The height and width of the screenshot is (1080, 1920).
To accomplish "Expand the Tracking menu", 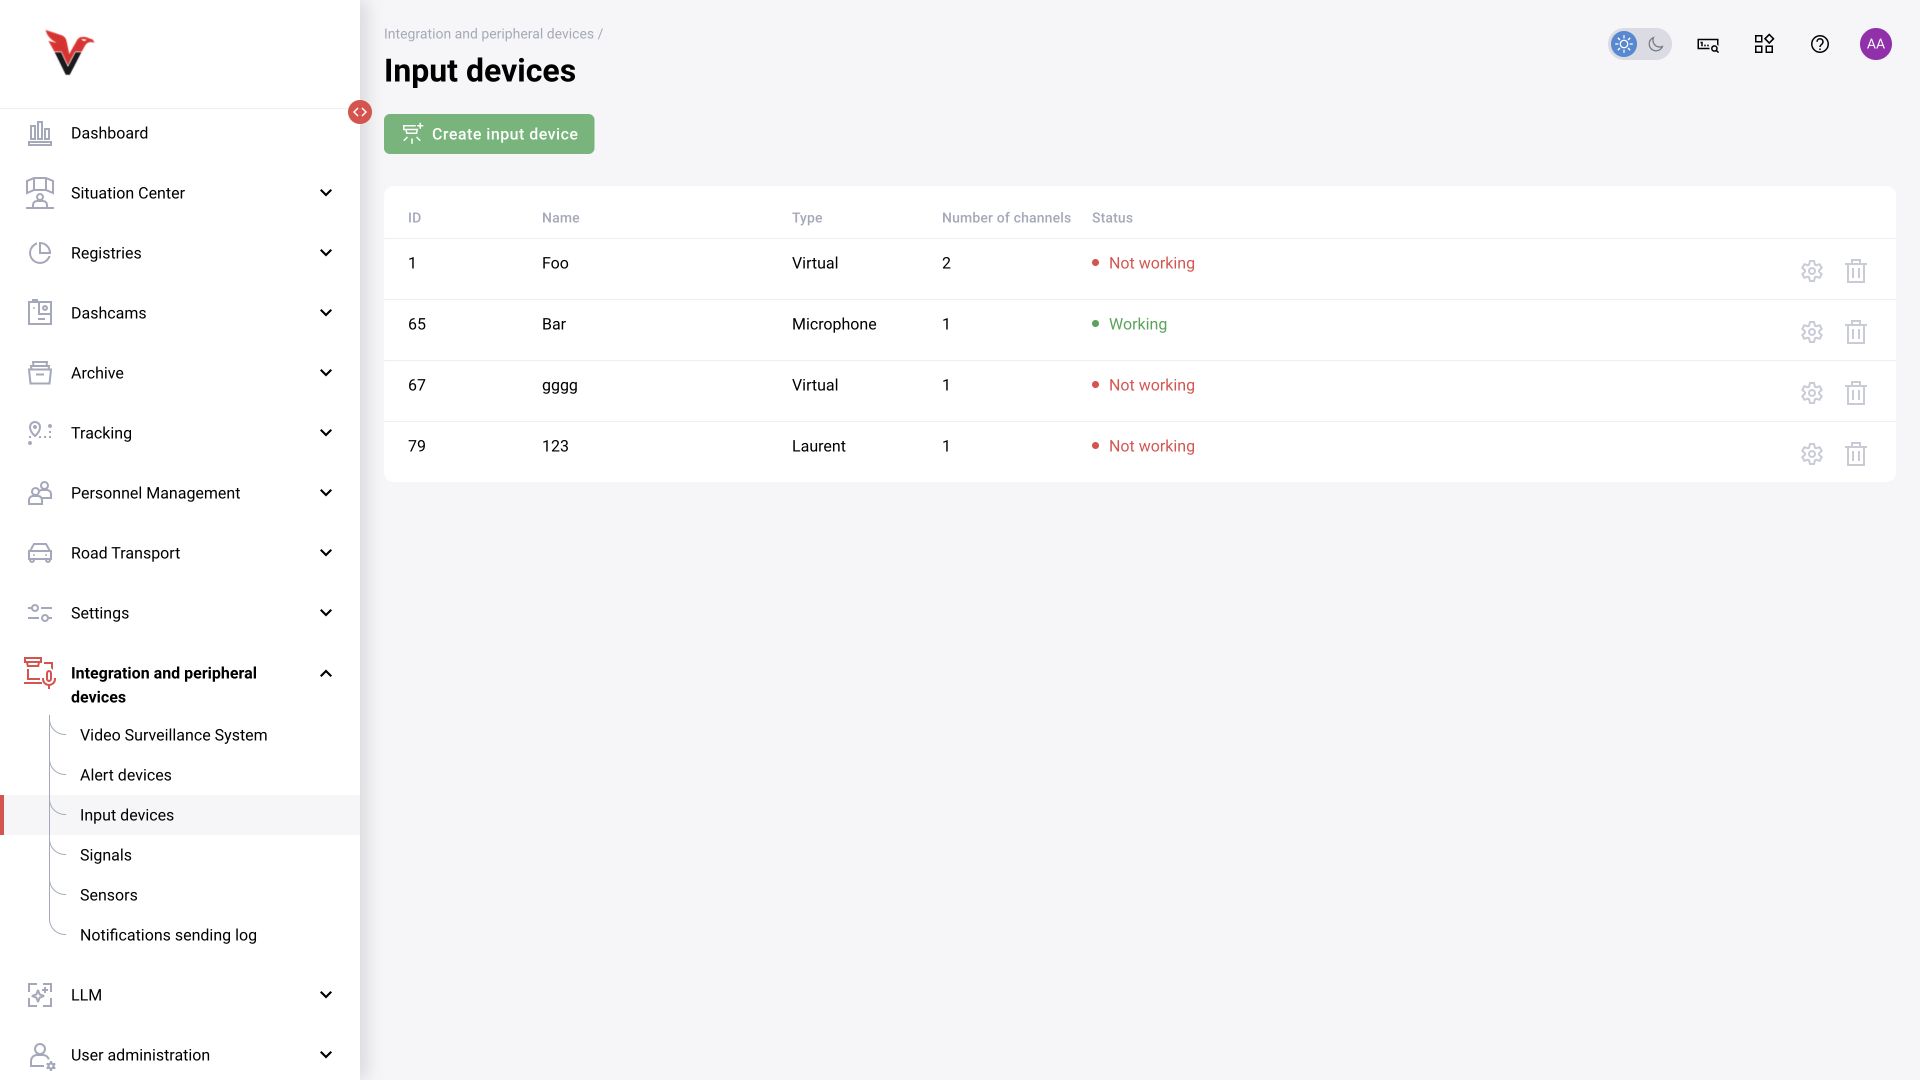I will point(180,433).
